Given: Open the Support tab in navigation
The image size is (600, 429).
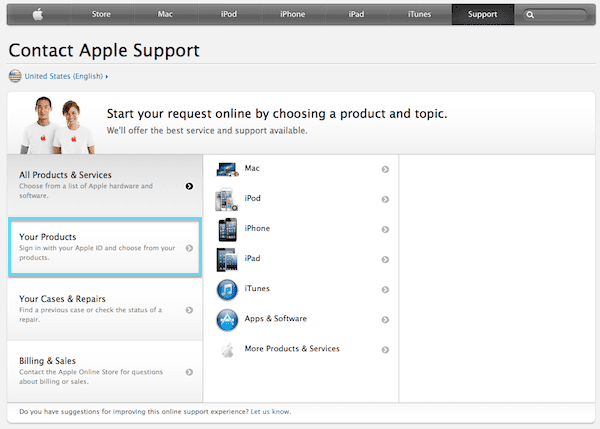Looking at the screenshot, I should coord(483,15).
